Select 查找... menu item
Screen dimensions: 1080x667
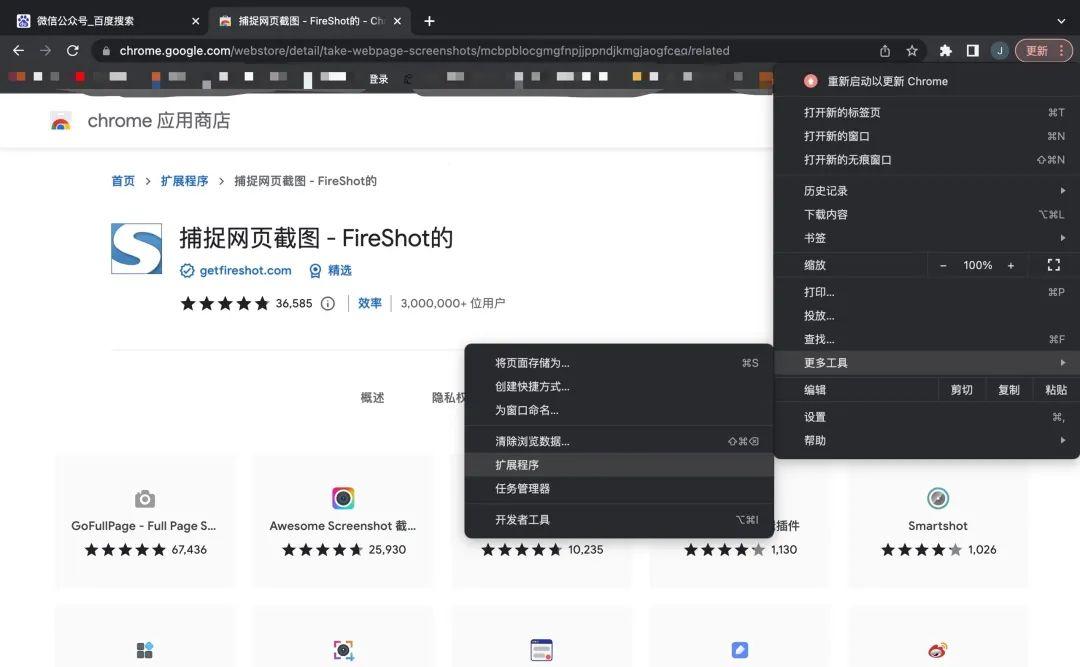pos(927,339)
